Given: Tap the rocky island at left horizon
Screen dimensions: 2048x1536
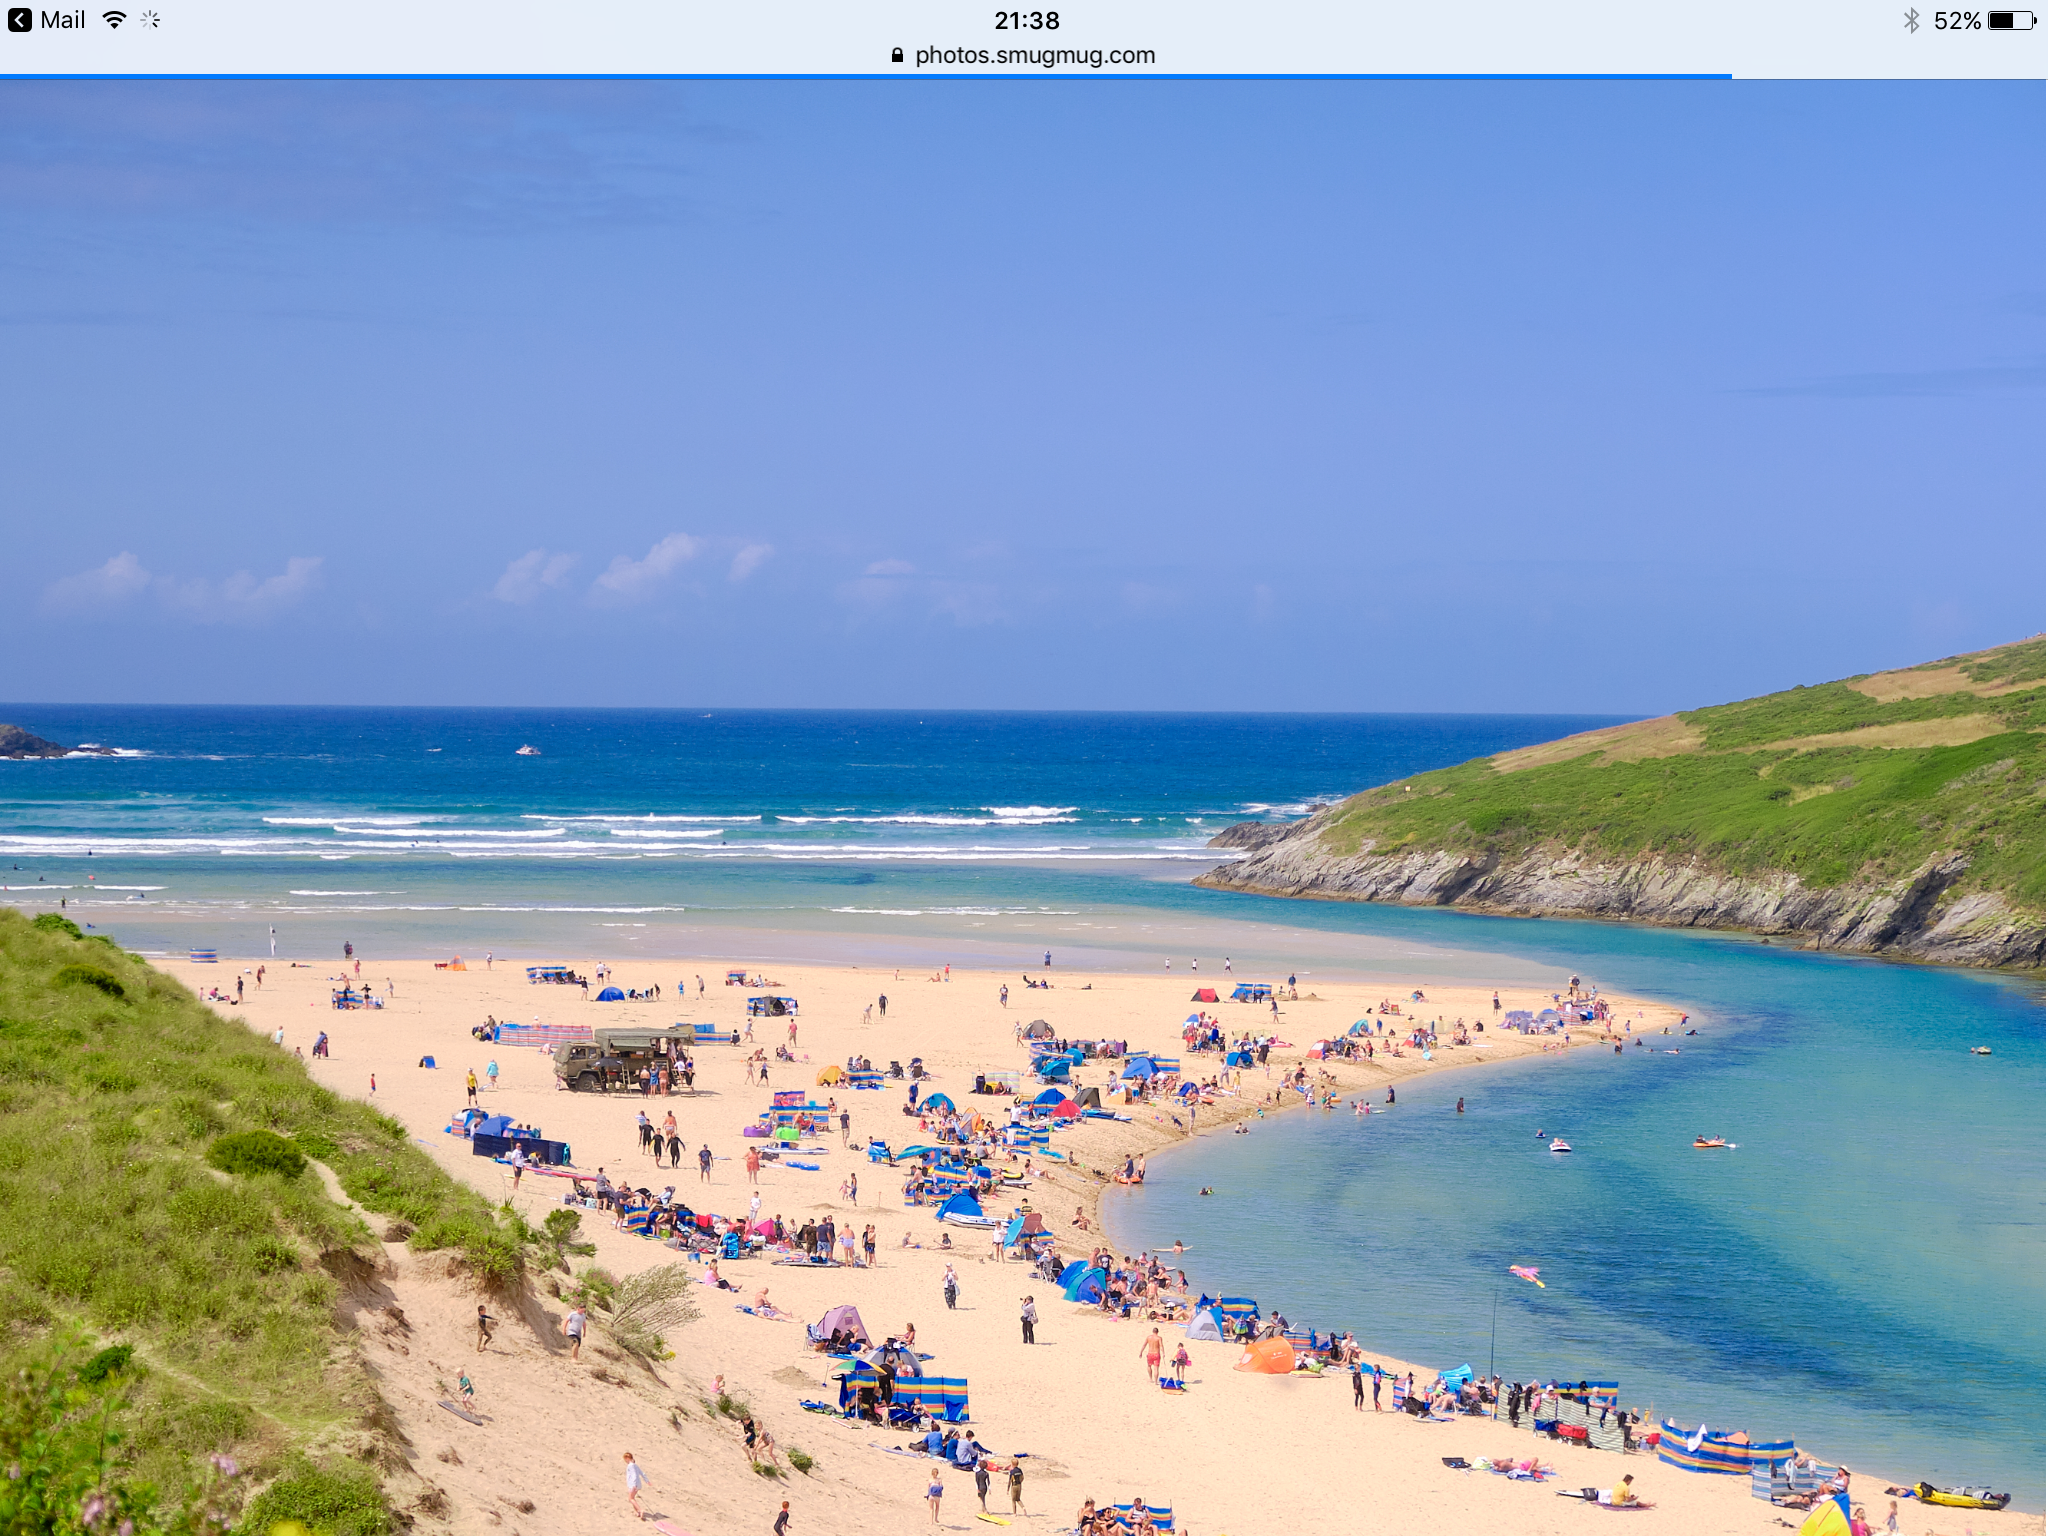Looking at the screenshot, I should click(x=28, y=743).
